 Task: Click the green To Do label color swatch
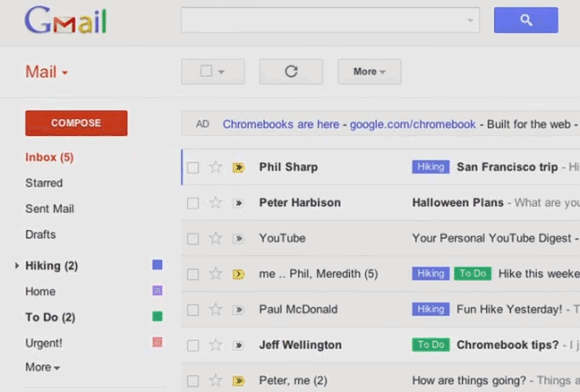point(157,317)
